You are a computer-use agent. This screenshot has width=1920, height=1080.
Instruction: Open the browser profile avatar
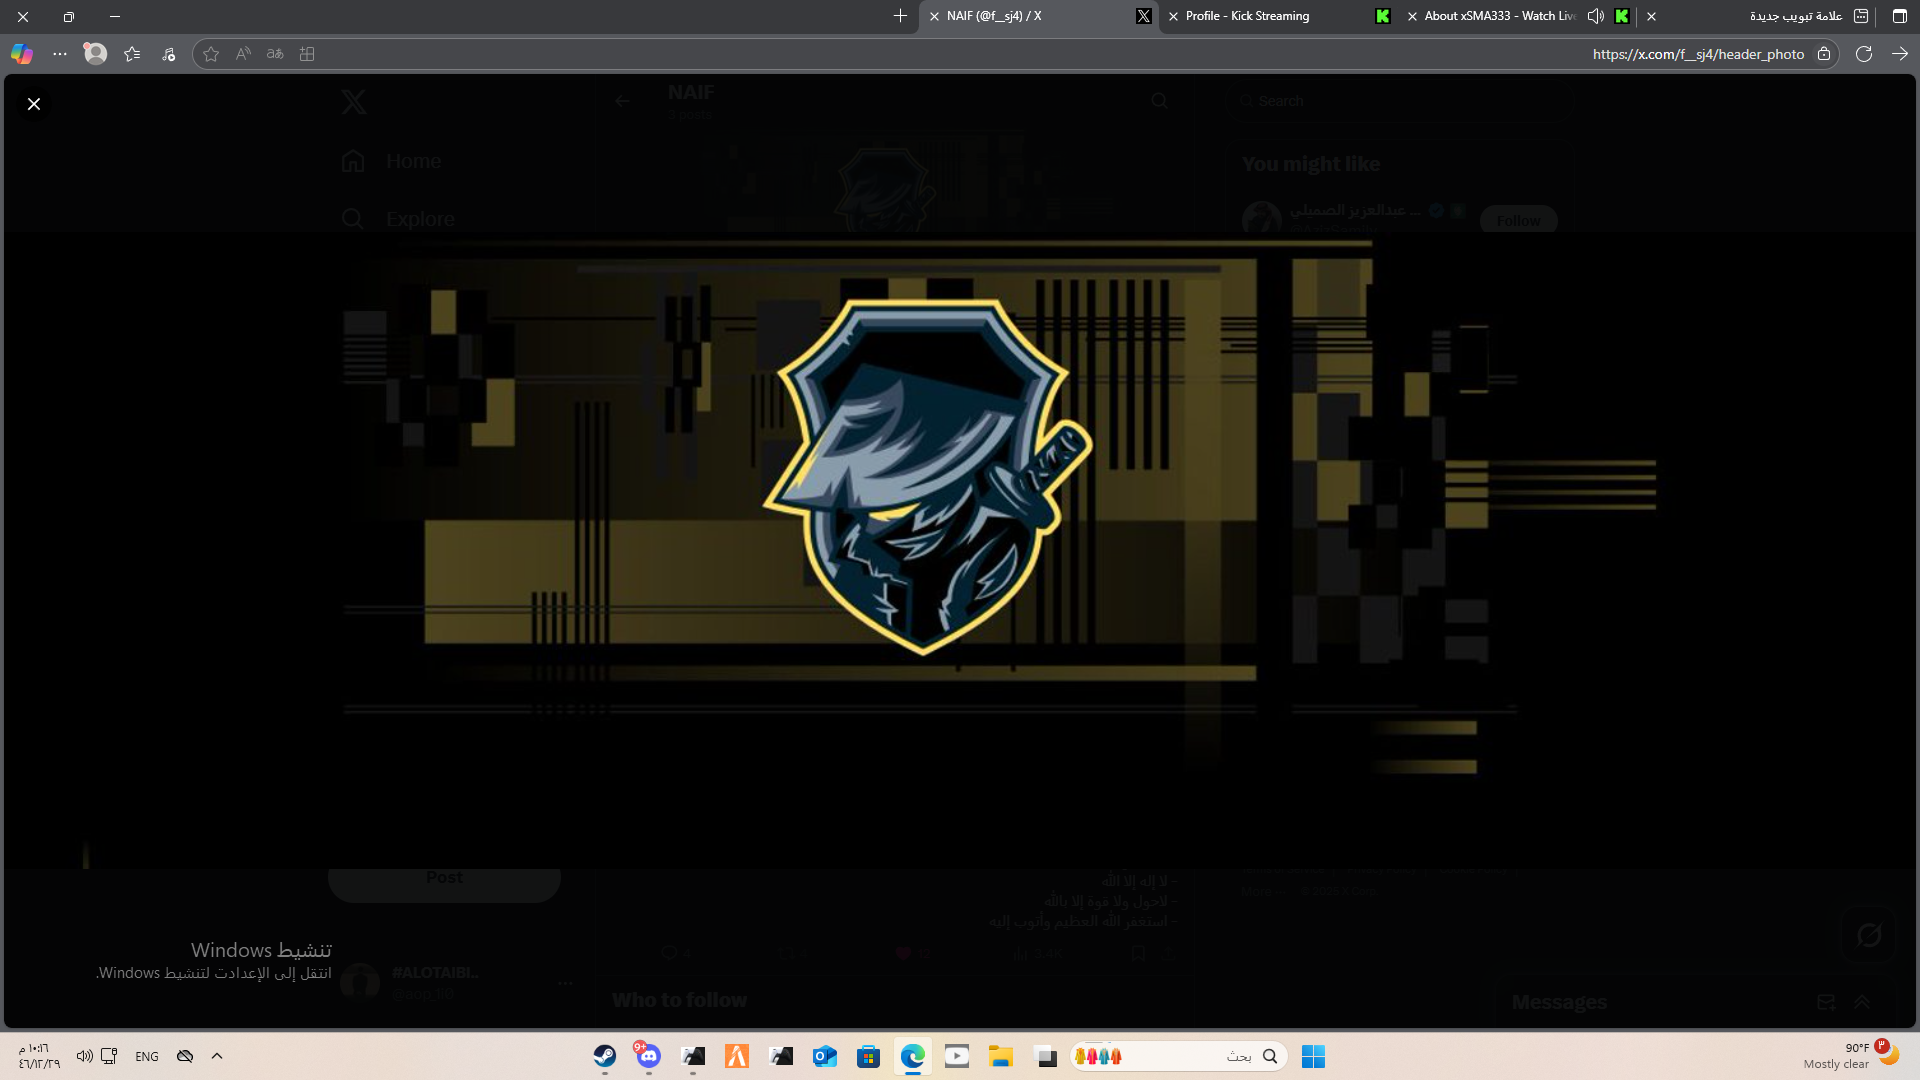pos(95,54)
